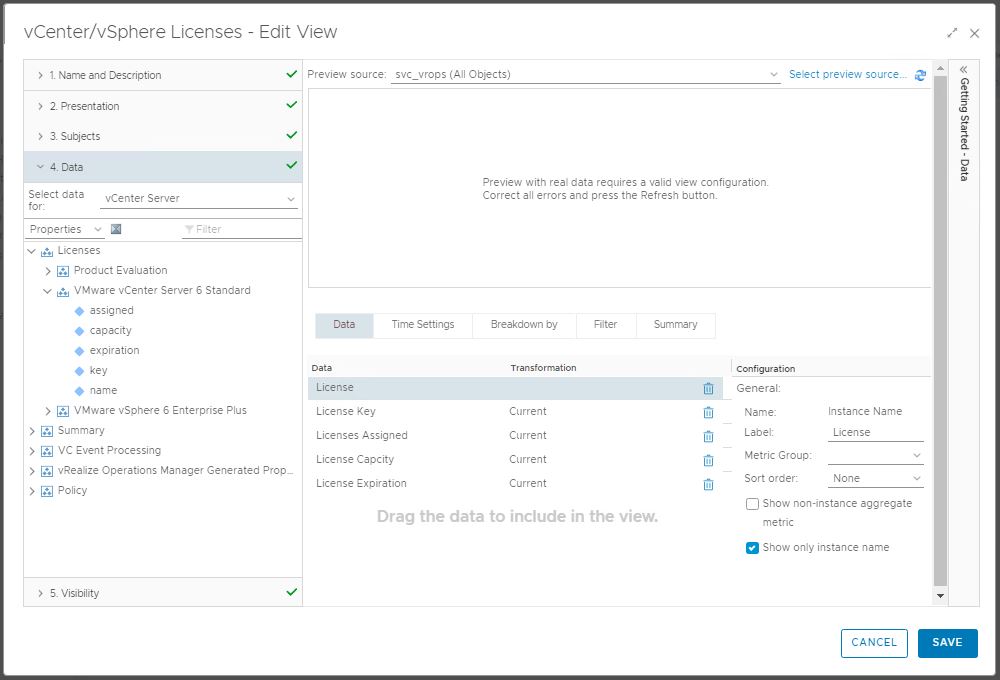Click the SAVE button

click(947, 643)
